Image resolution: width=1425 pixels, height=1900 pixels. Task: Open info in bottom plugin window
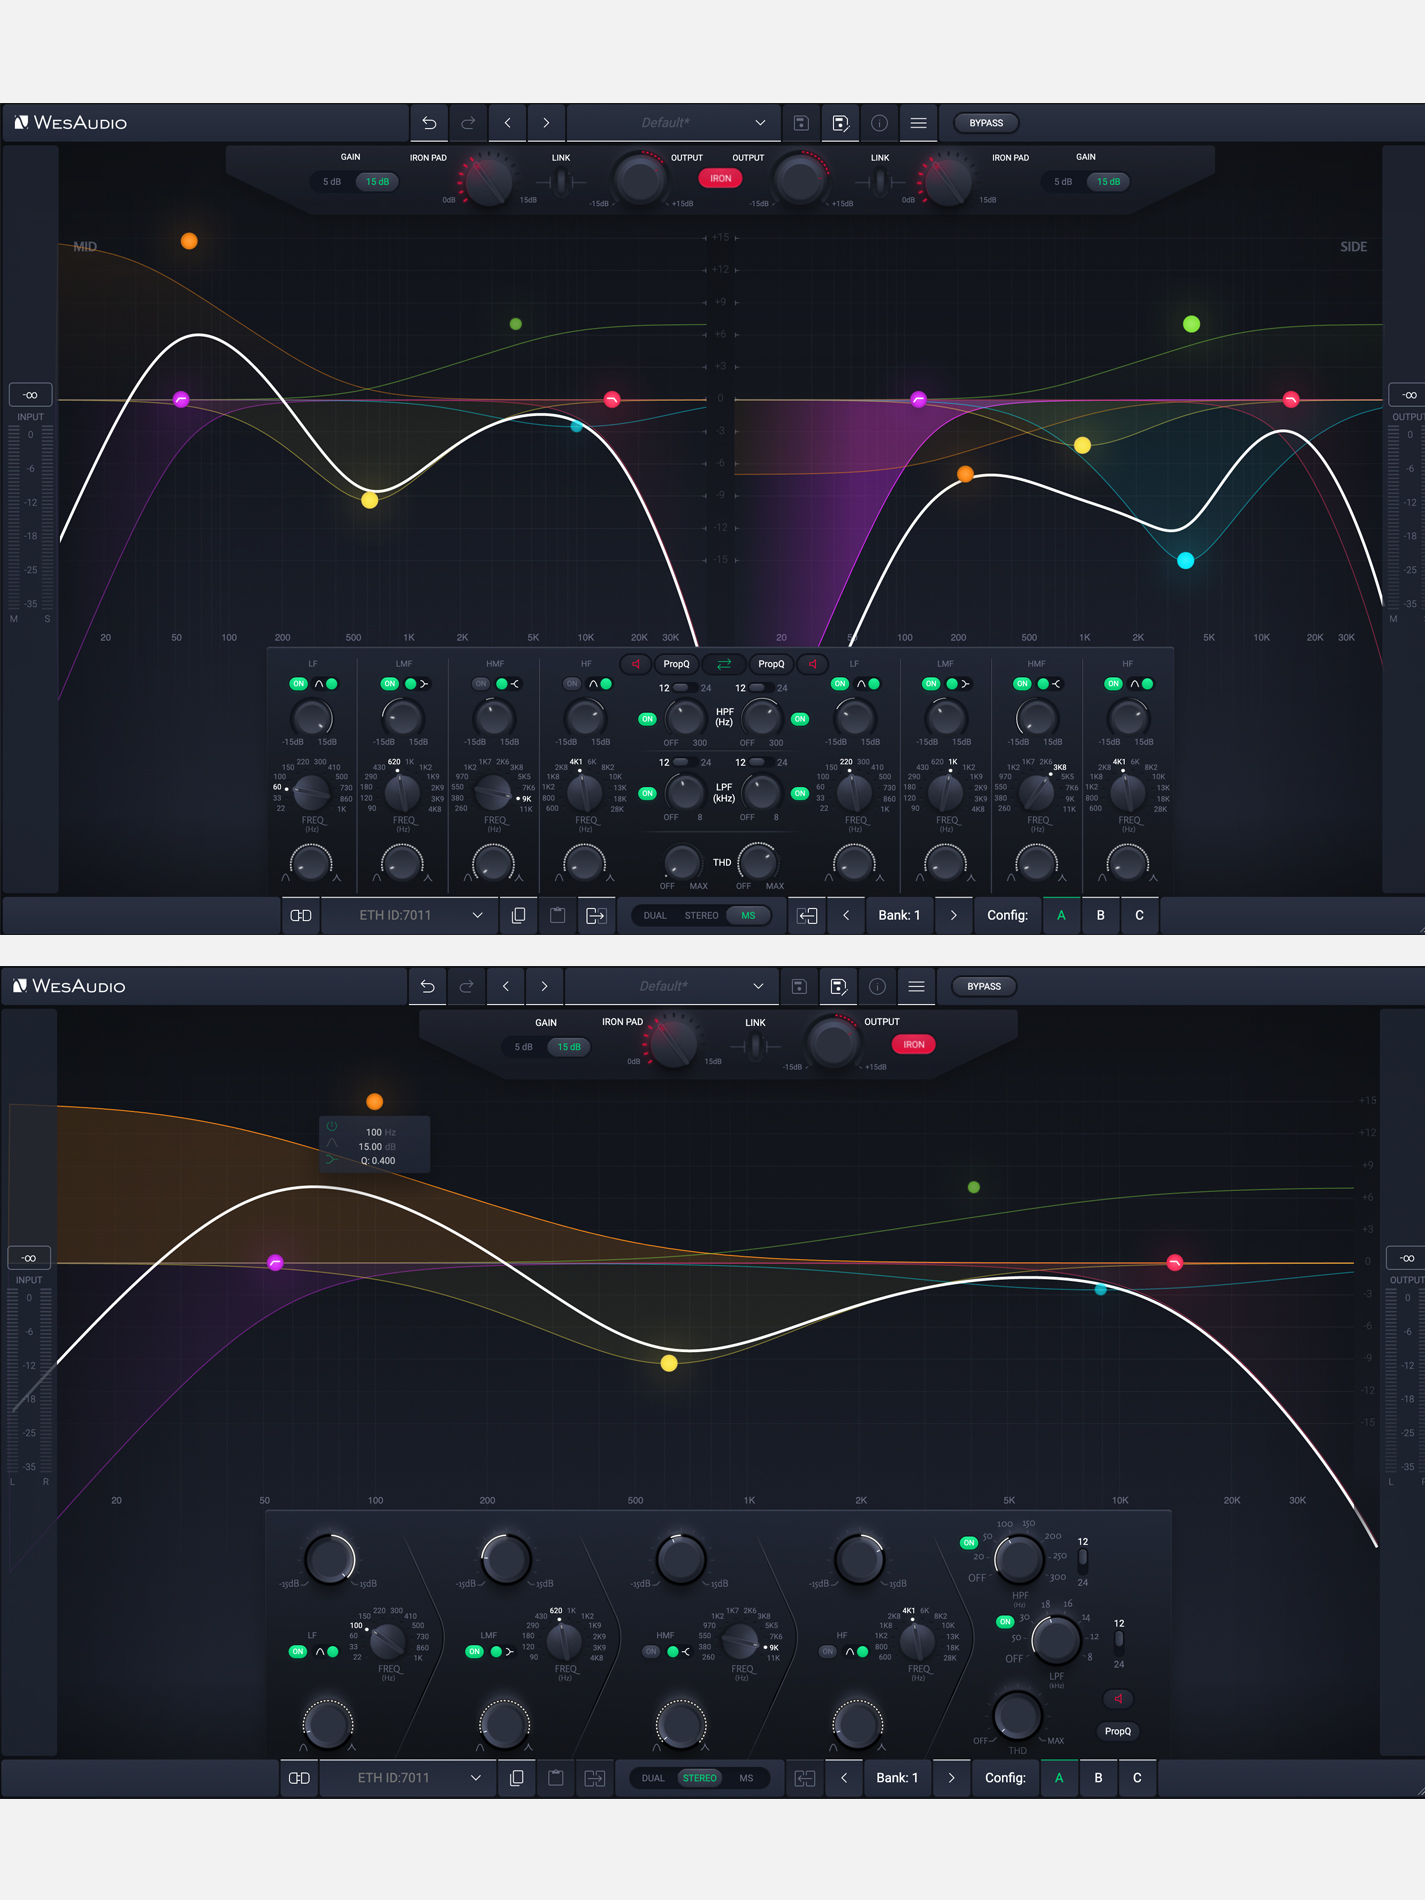tap(877, 986)
